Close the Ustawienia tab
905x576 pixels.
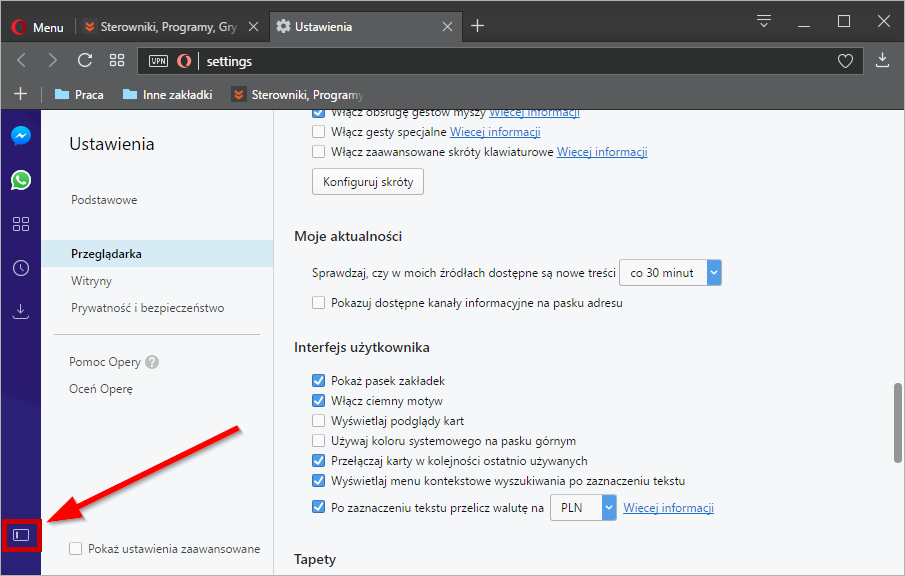pos(447,27)
